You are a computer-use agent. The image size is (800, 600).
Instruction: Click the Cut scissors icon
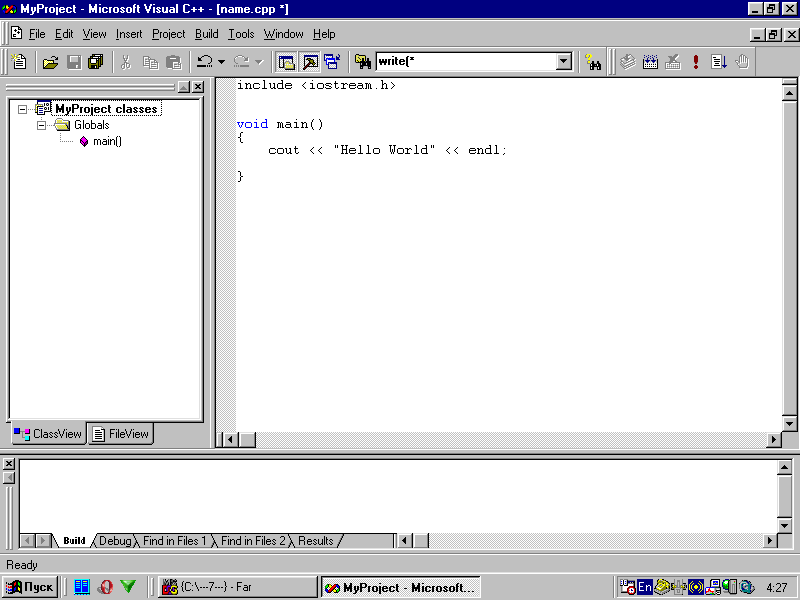tap(126, 62)
